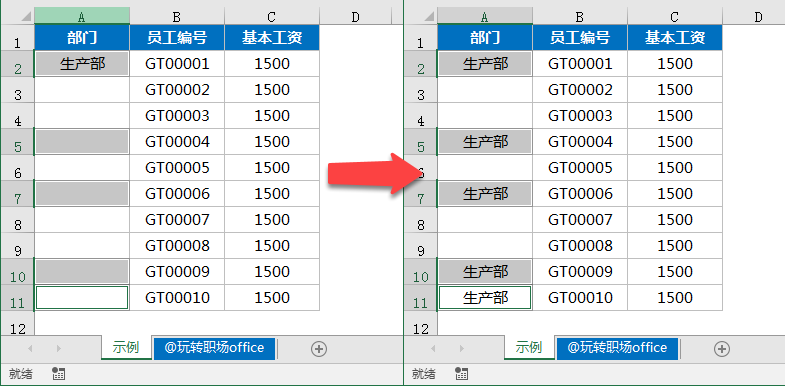Click next-sheet arrow in the left window
This screenshot has width=785, height=386.
(59, 348)
